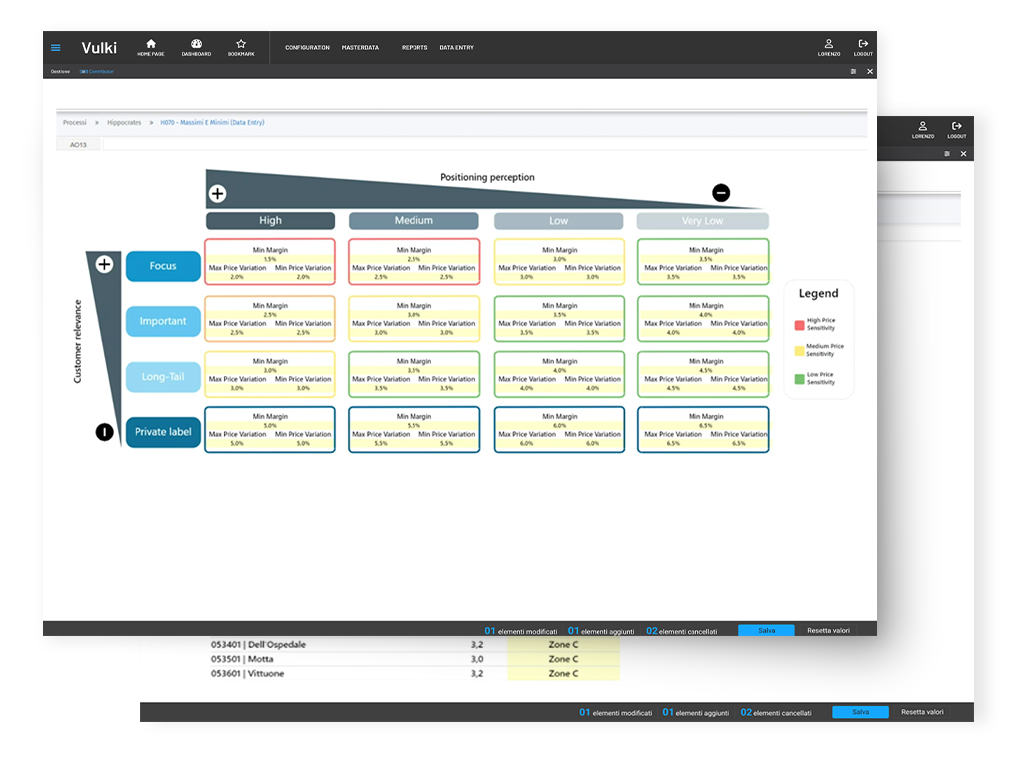Screen dimensions: 1024x780
Task: Click the front window Logout icon
Action: pos(863,44)
